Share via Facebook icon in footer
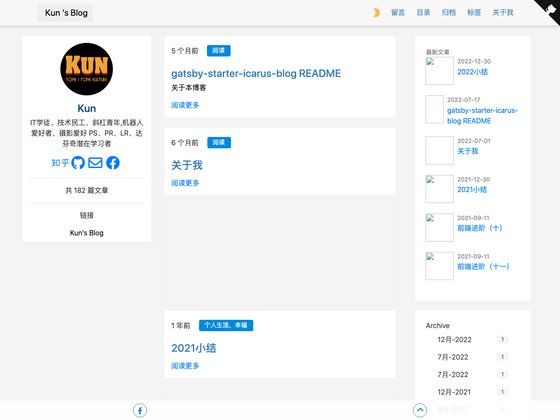560x420 pixels. pyautogui.click(x=140, y=410)
